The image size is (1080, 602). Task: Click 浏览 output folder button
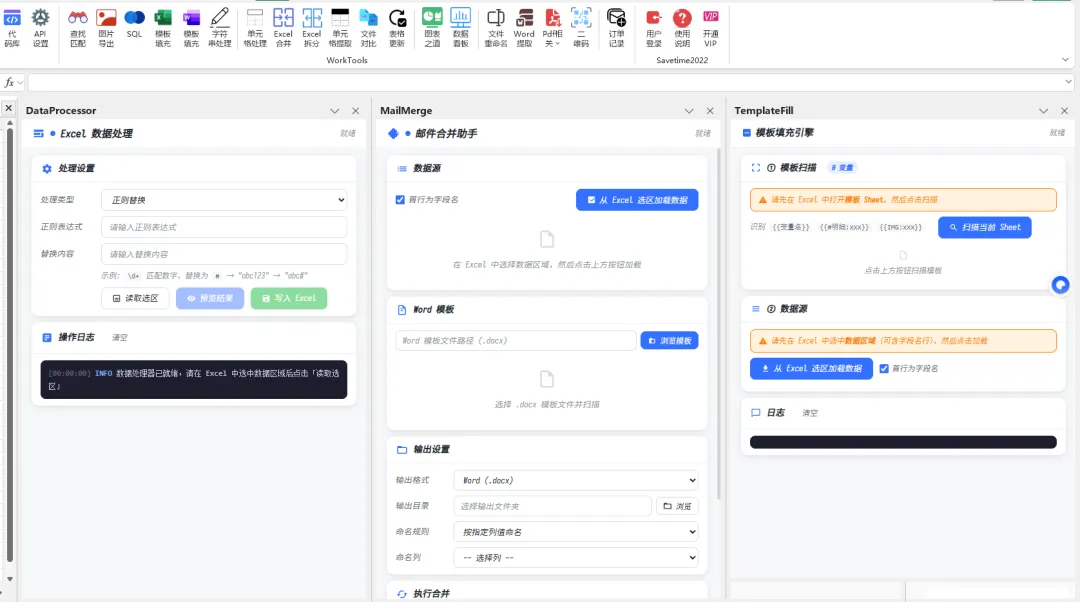tap(677, 506)
